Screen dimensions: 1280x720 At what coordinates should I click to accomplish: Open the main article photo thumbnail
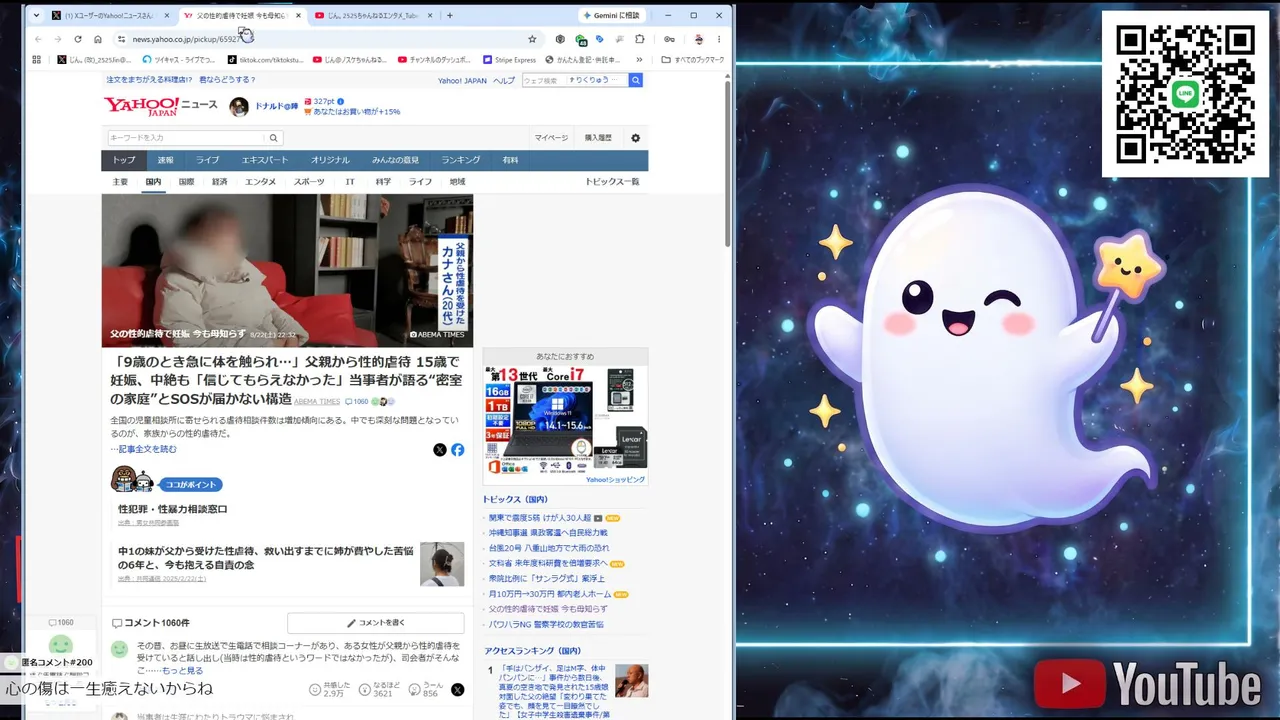(287, 270)
